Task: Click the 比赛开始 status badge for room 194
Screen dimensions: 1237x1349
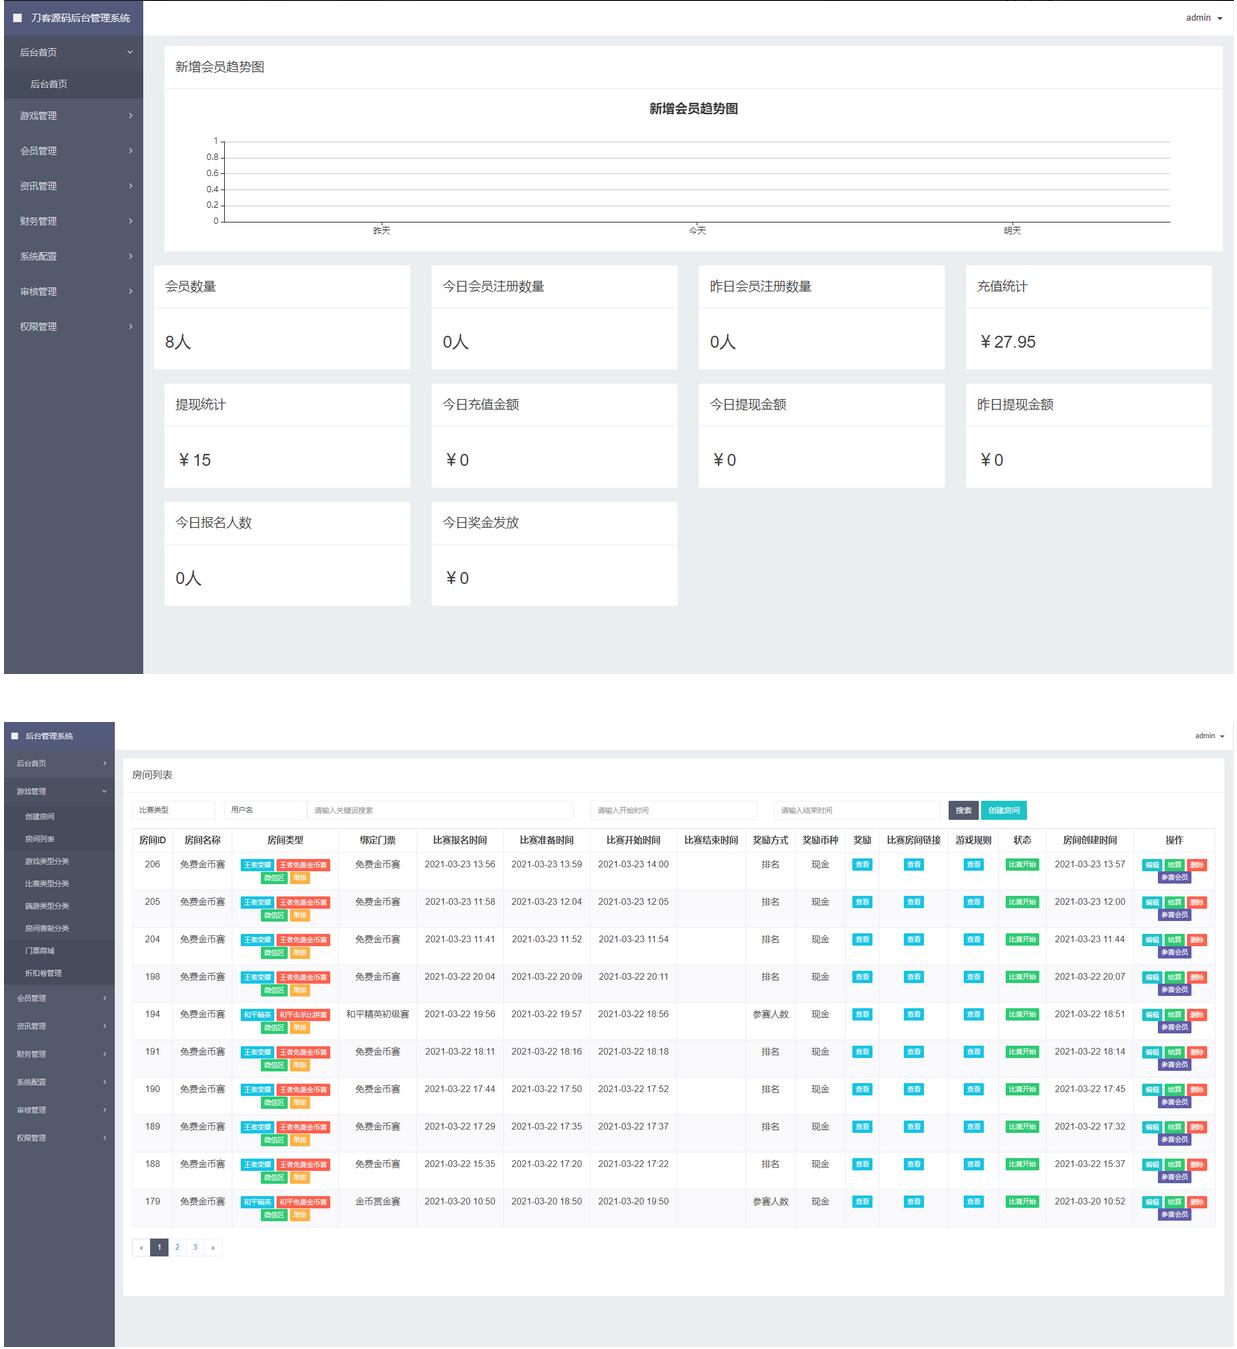Action: 1022,1014
